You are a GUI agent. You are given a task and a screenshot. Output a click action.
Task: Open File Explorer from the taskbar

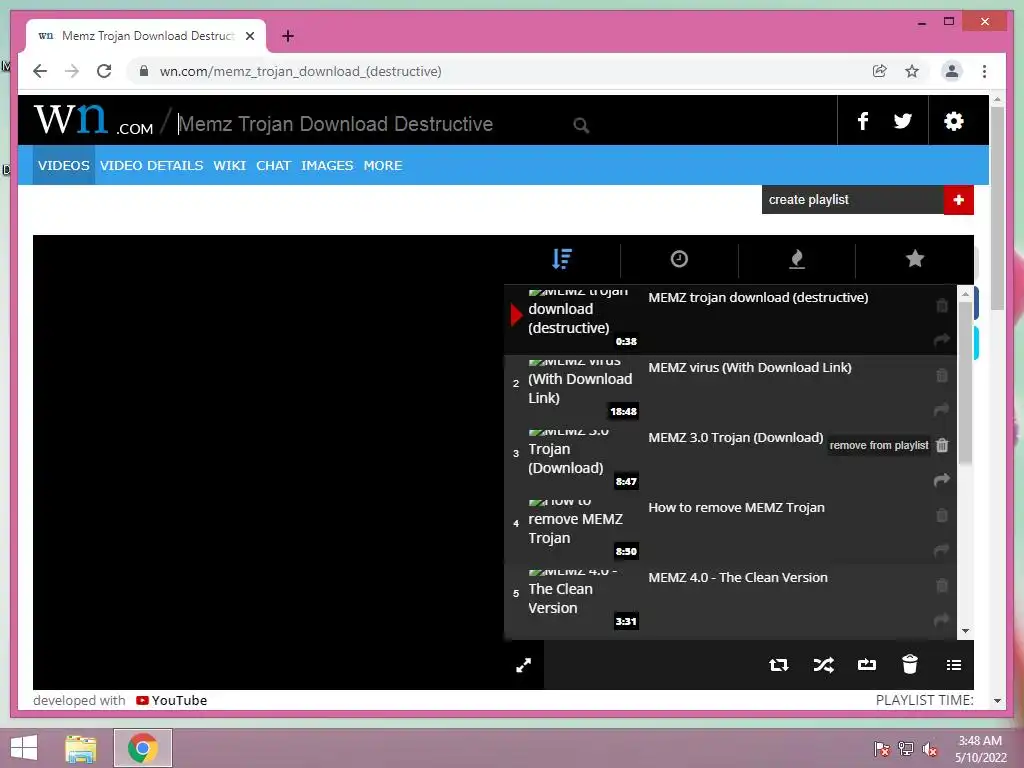click(x=81, y=748)
